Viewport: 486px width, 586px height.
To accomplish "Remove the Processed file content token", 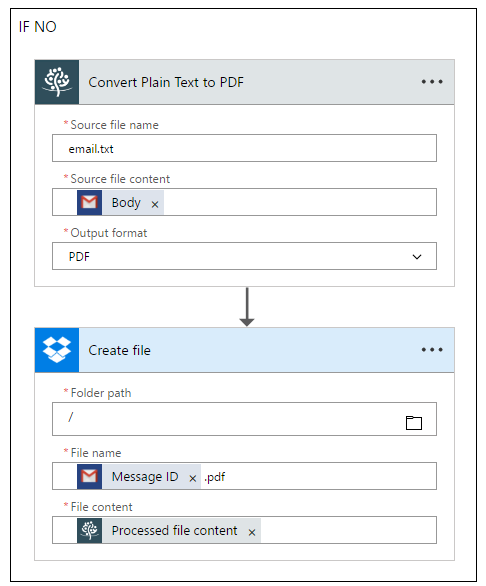I will pos(252,533).
